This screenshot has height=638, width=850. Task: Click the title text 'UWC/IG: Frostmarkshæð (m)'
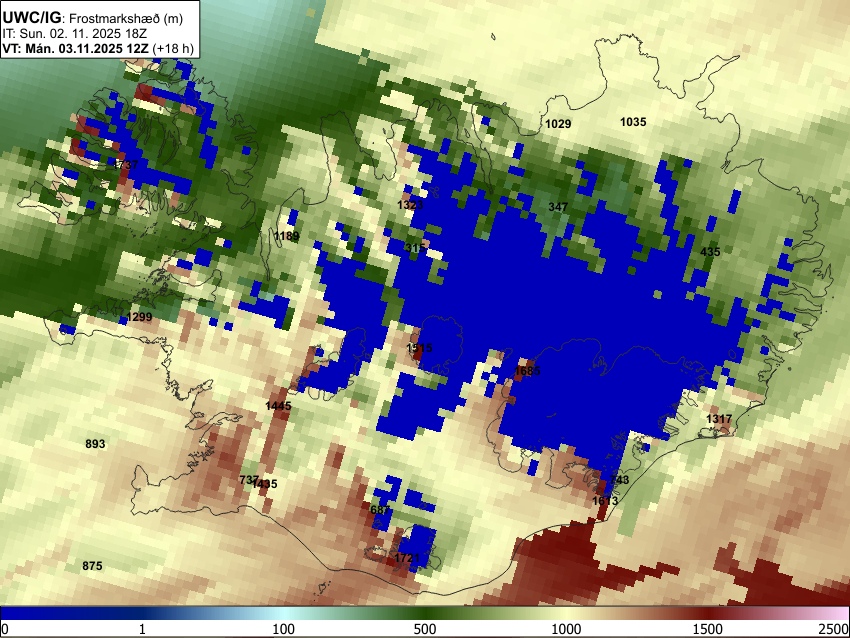[x=93, y=18]
